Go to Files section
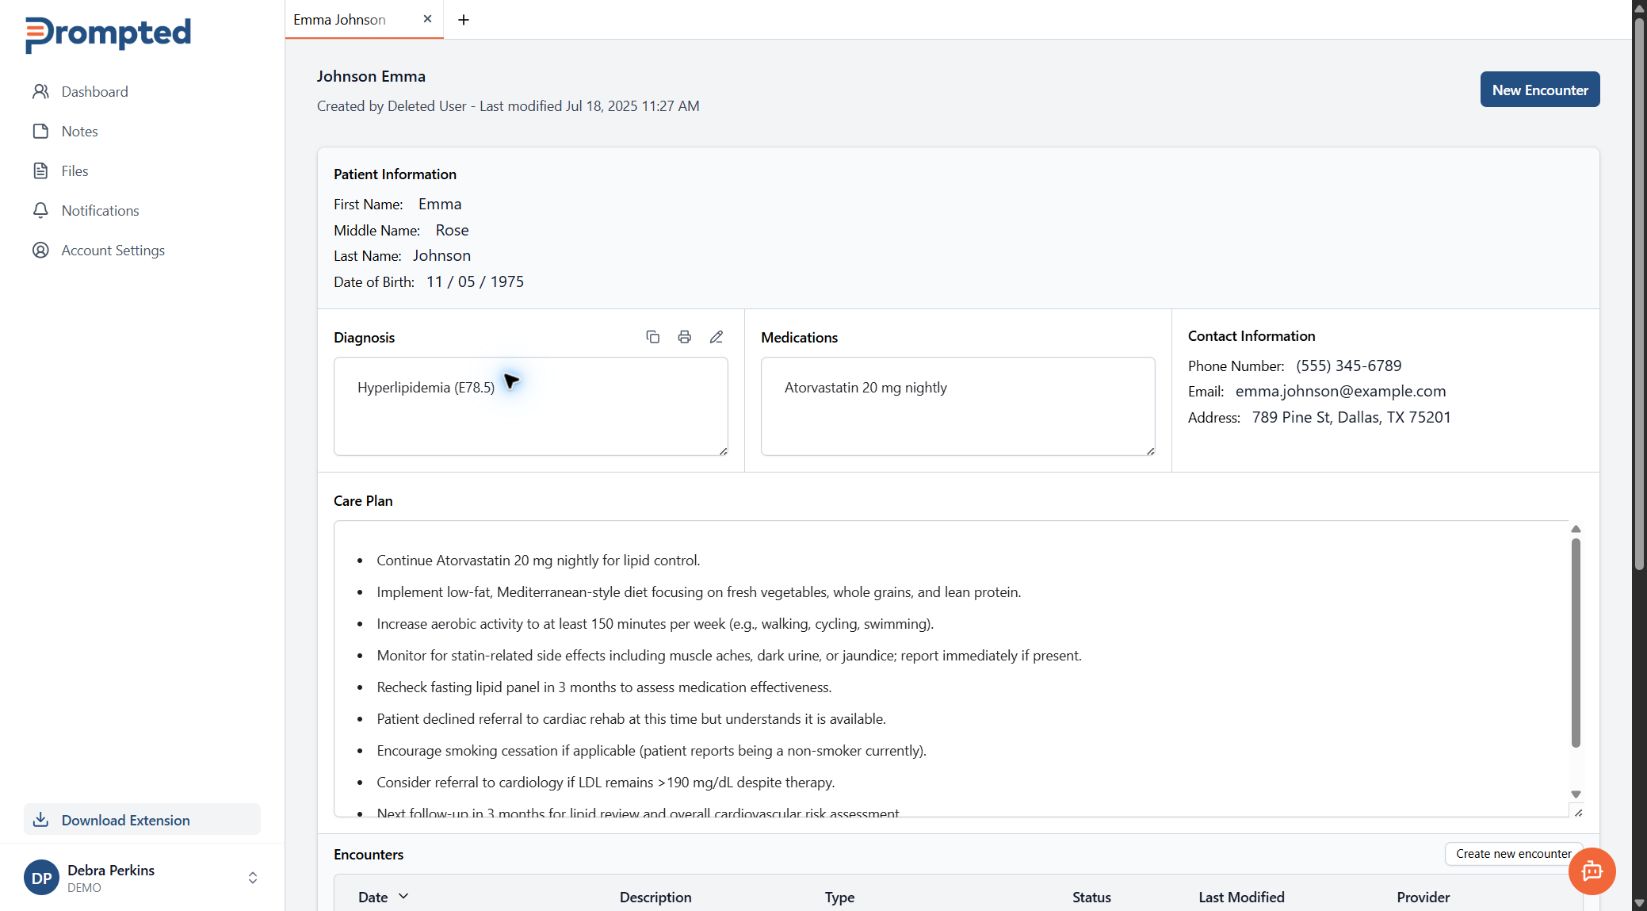Image resolution: width=1647 pixels, height=911 pixels. (74, 171)
